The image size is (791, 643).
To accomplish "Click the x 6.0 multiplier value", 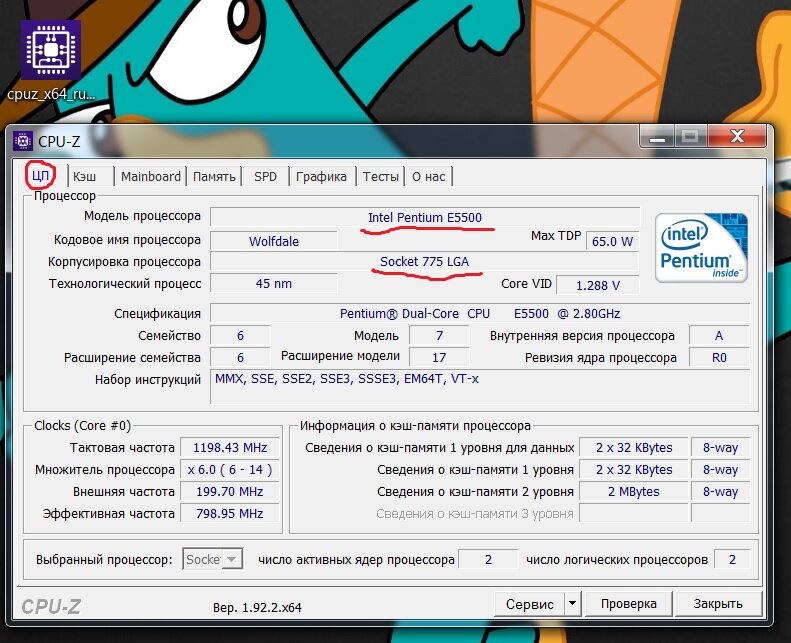I will (230, 470).
